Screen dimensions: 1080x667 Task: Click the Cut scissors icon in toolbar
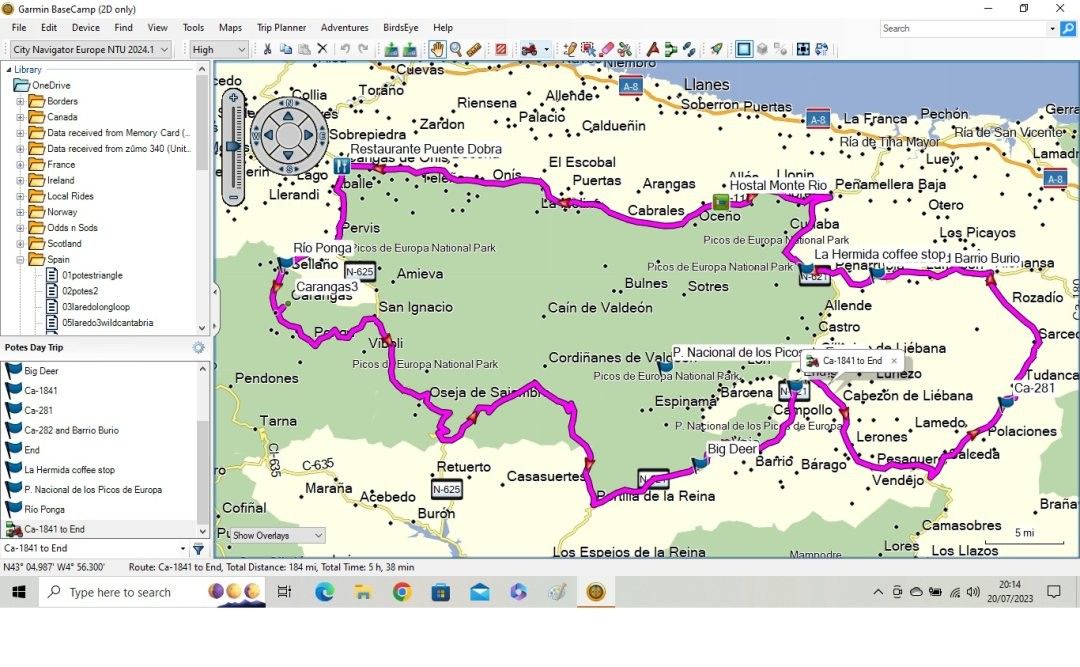click(x=267, y=50)
